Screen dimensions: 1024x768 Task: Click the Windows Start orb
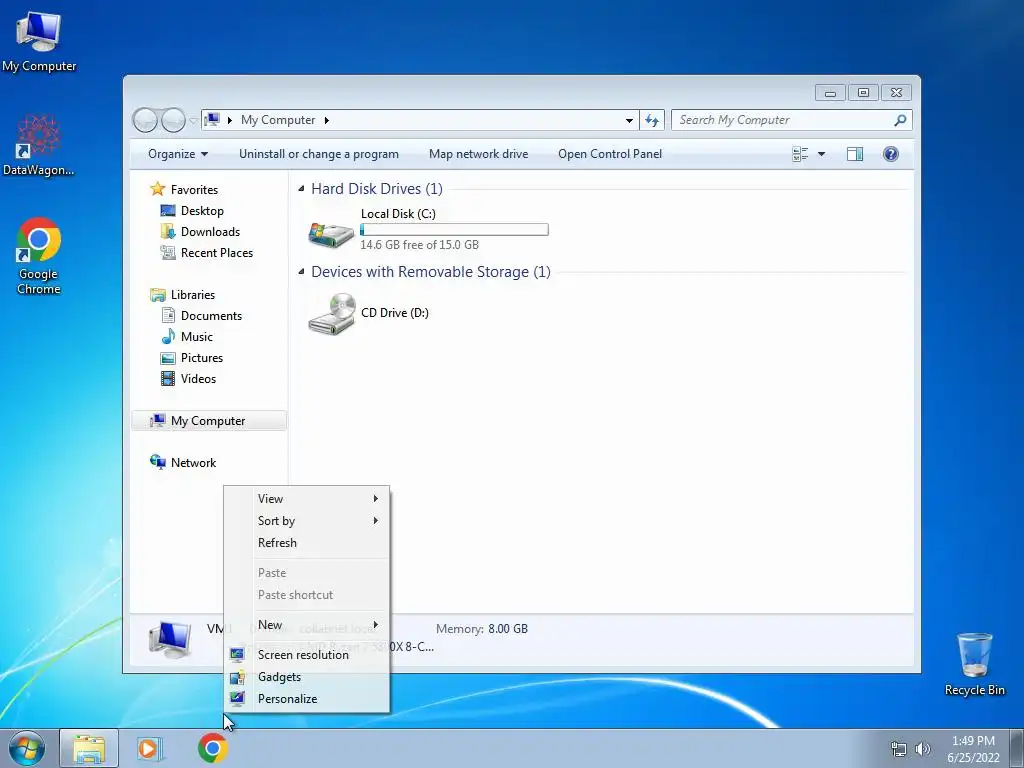[27, 748]
